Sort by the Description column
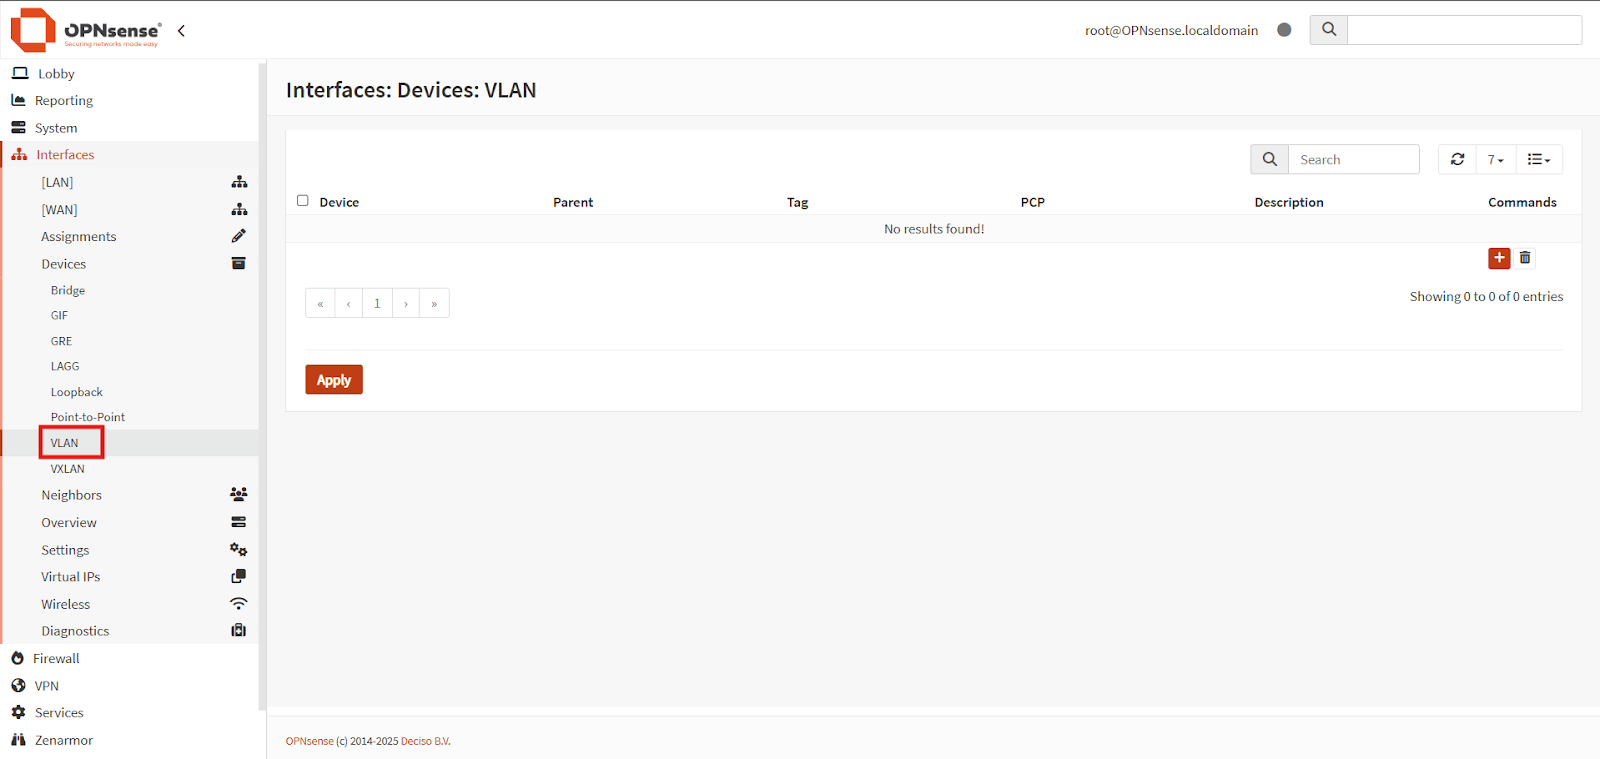1600x759 pixels. [1289, 202]
